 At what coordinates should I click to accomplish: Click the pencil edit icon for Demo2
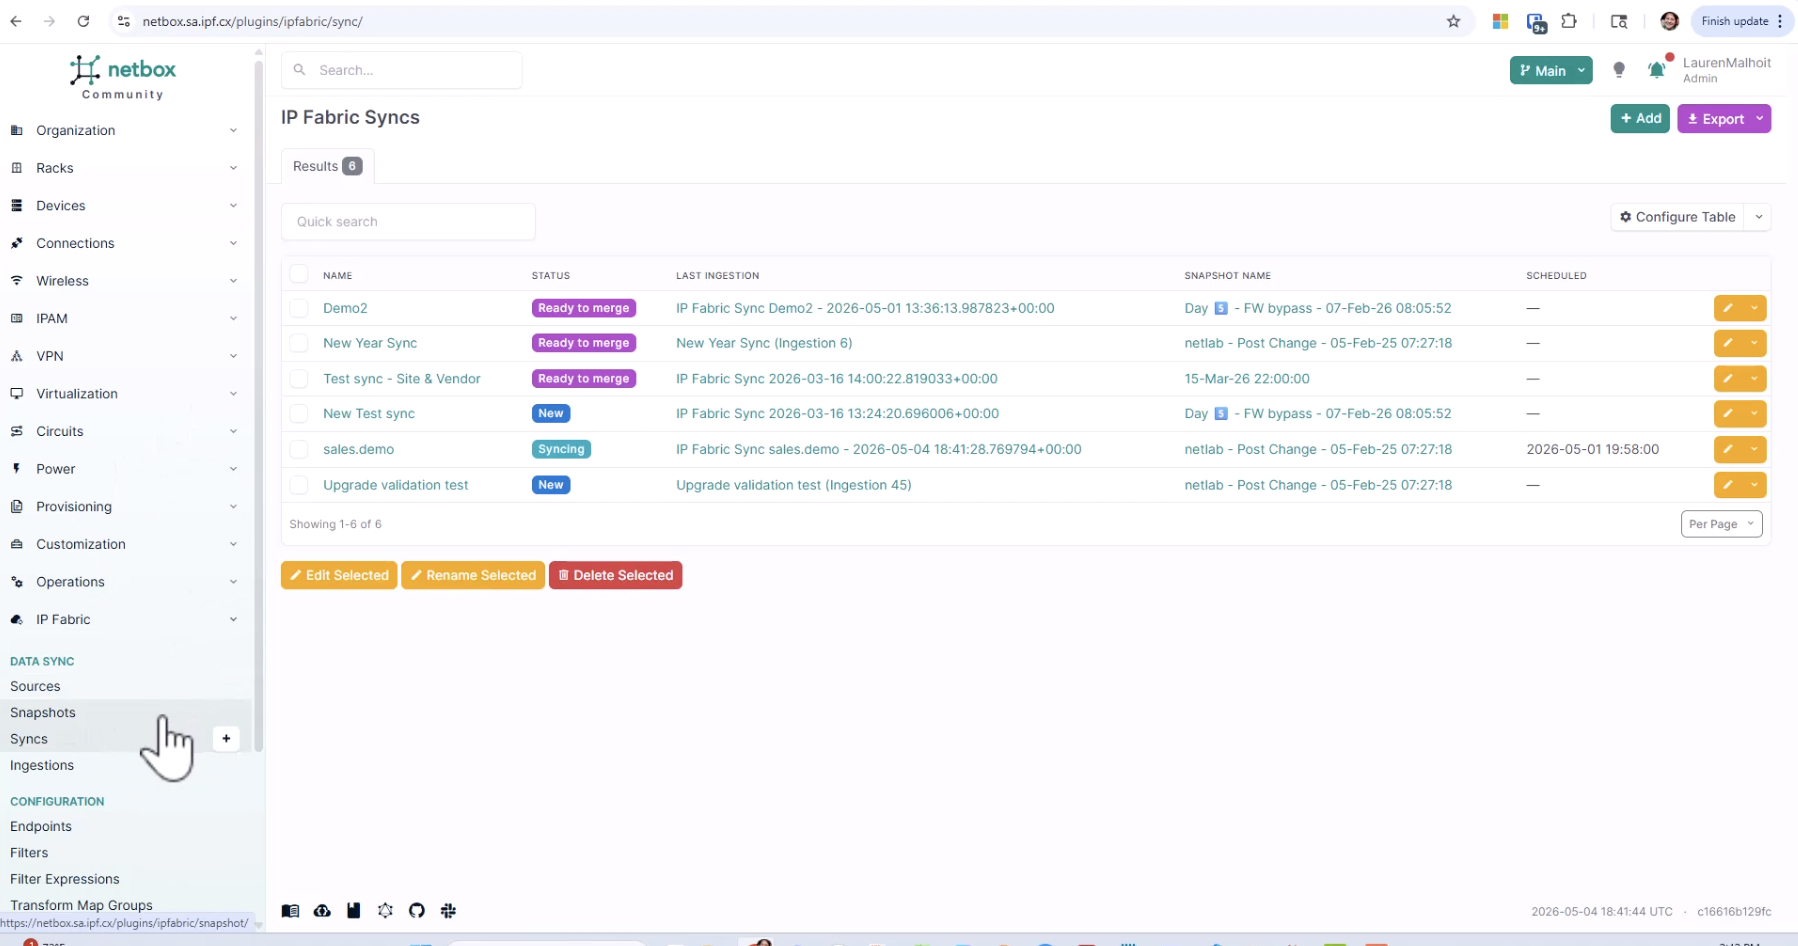click(1728, 308)
